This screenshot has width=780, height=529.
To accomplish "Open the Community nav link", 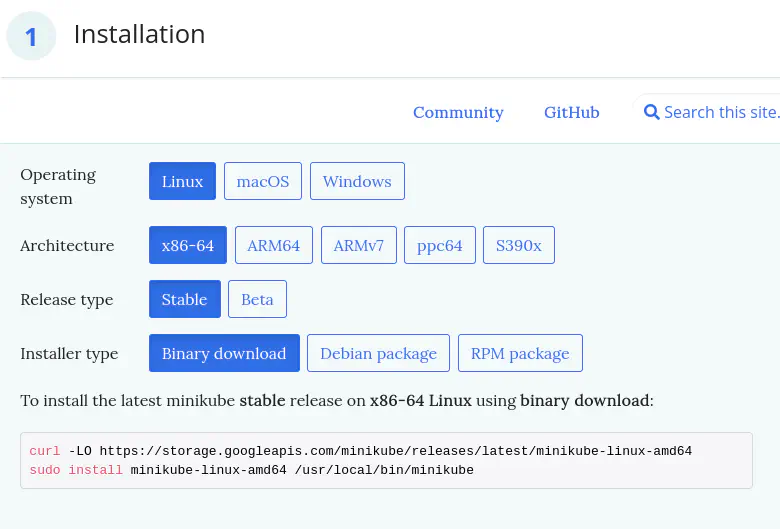I will pyautogui.click(x=458, y=112).
